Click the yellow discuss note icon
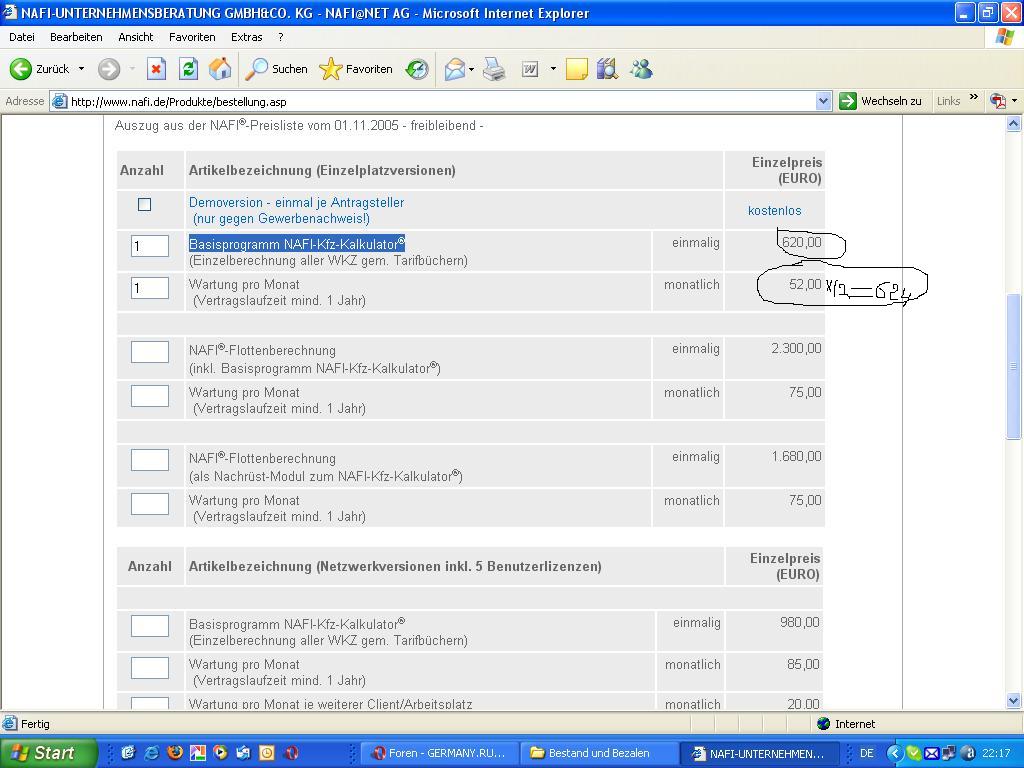This screenshot has height=768, width=1024. (576, 69)
